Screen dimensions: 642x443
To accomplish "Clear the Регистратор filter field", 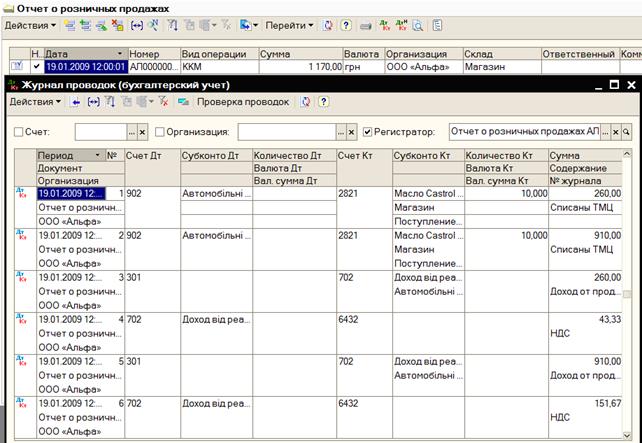I will [x=616, y=131].
